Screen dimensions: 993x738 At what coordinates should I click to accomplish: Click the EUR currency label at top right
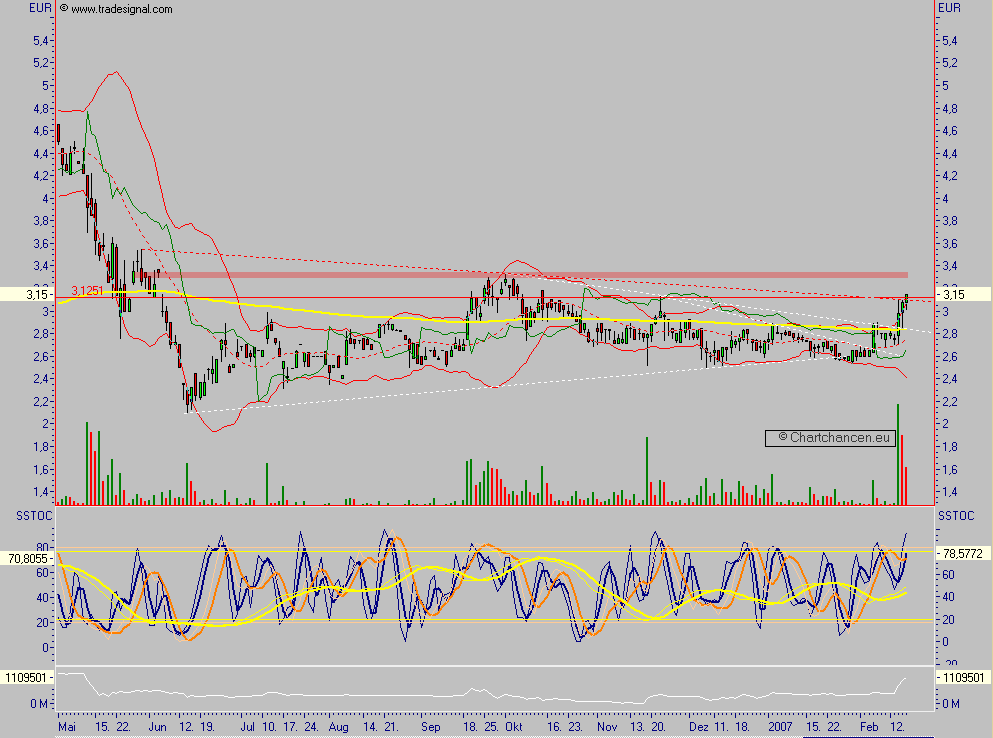click(949, 8)
